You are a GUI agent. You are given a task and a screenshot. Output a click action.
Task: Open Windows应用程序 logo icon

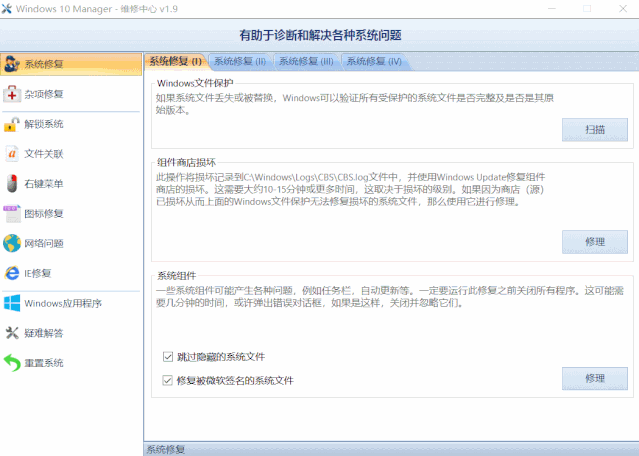(12, 303)
